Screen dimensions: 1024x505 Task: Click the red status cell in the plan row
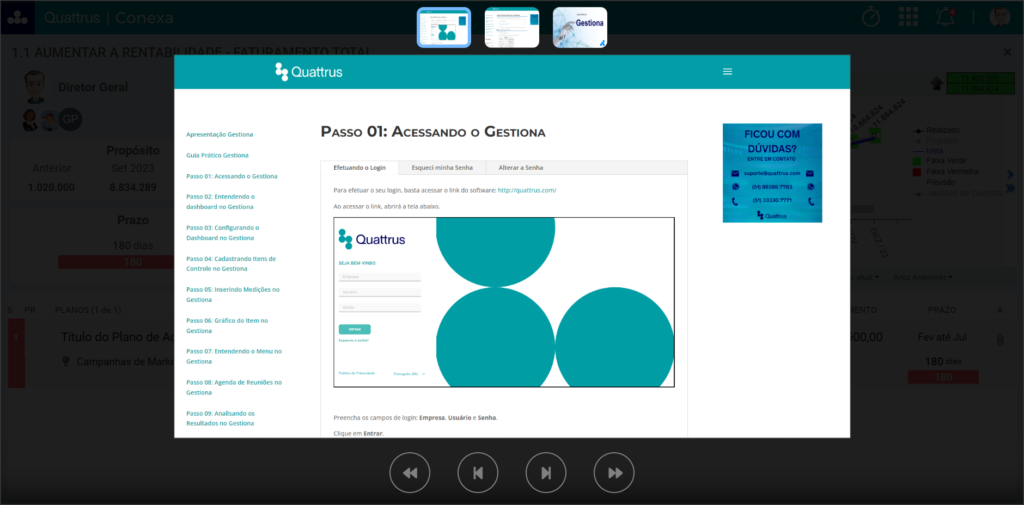click(16, 353)
